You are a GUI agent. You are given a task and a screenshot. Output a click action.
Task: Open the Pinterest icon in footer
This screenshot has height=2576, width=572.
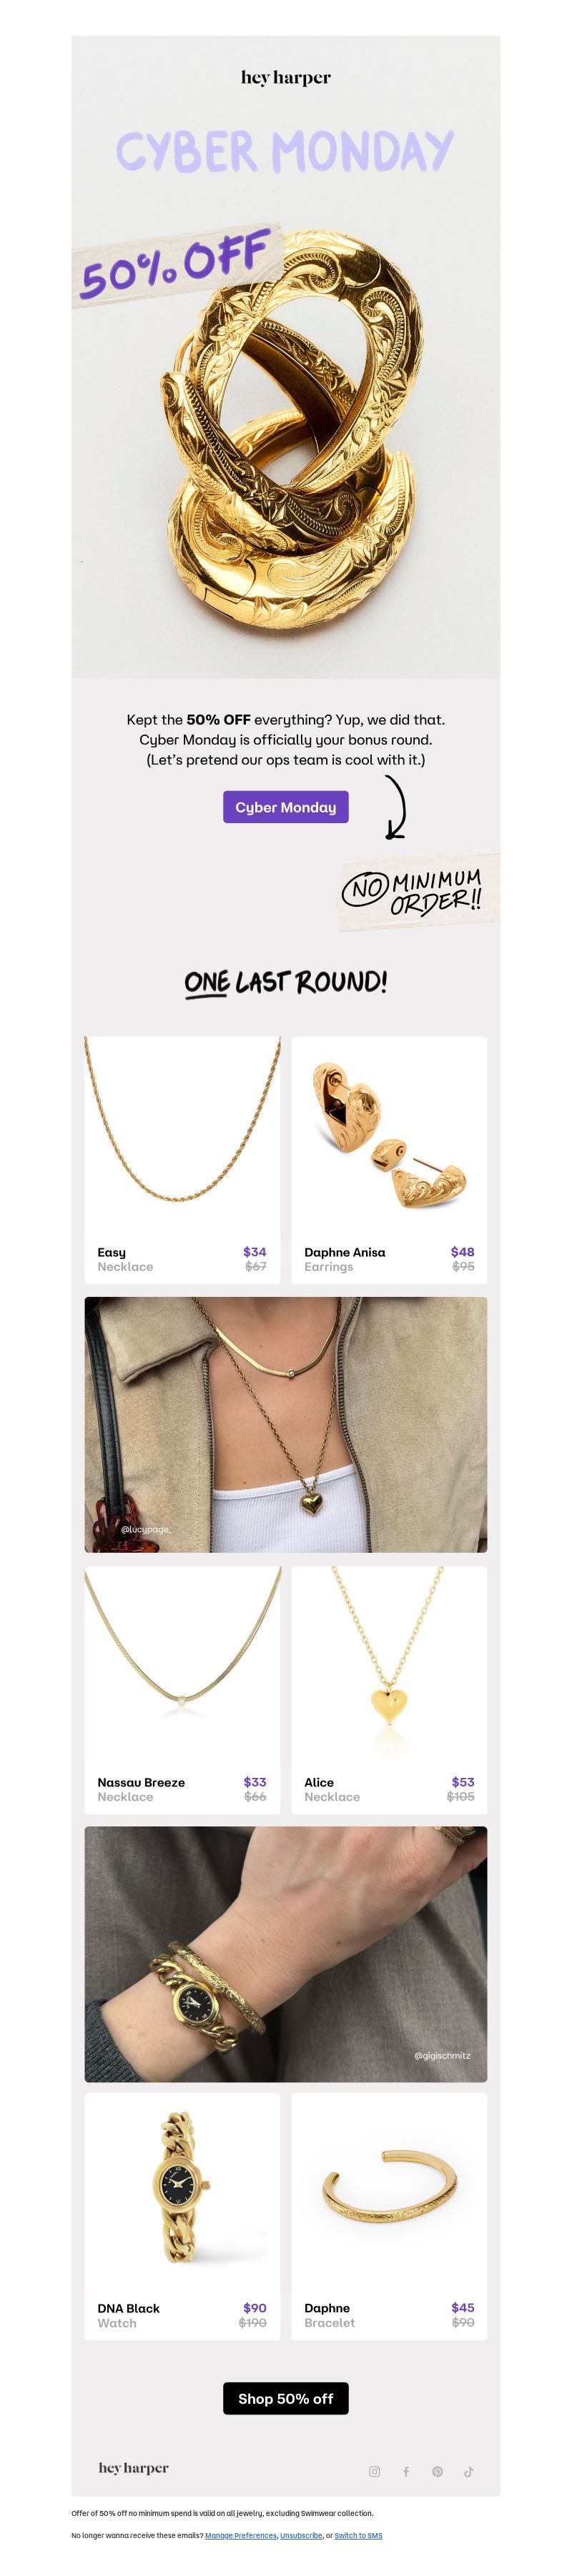tap(437, 2471)
